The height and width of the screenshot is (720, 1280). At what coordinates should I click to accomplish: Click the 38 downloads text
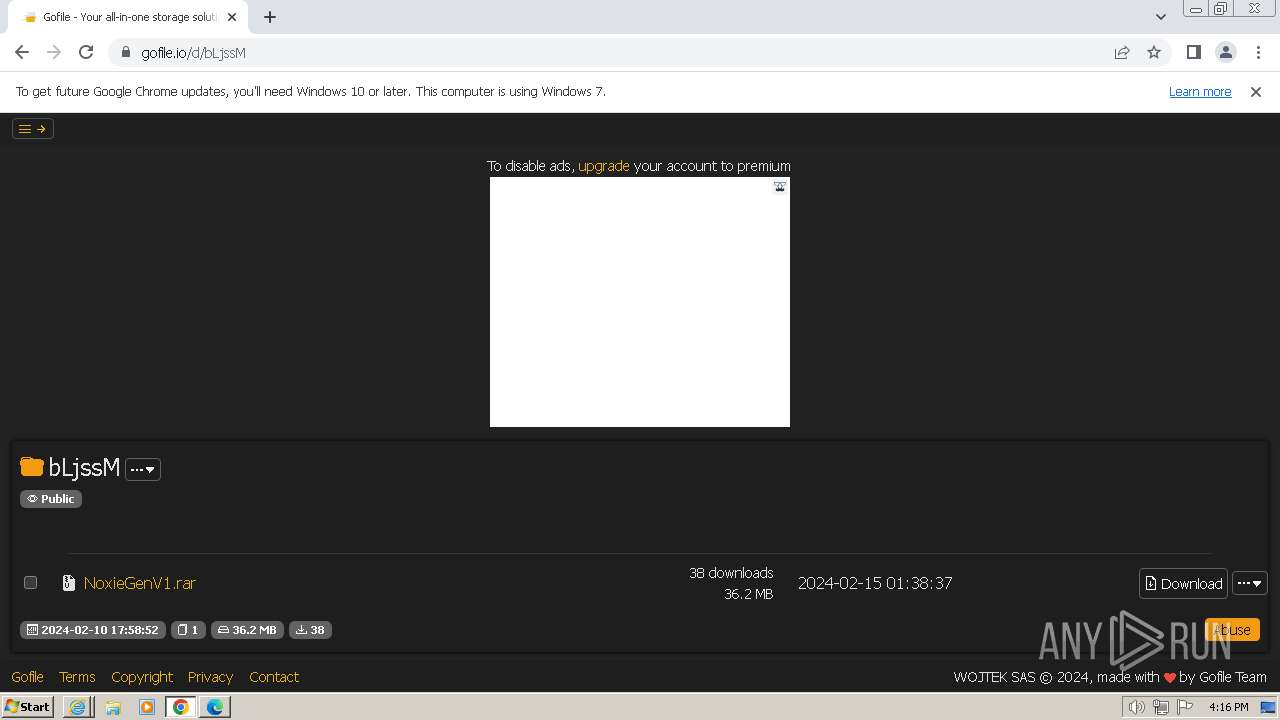point(731,573)
